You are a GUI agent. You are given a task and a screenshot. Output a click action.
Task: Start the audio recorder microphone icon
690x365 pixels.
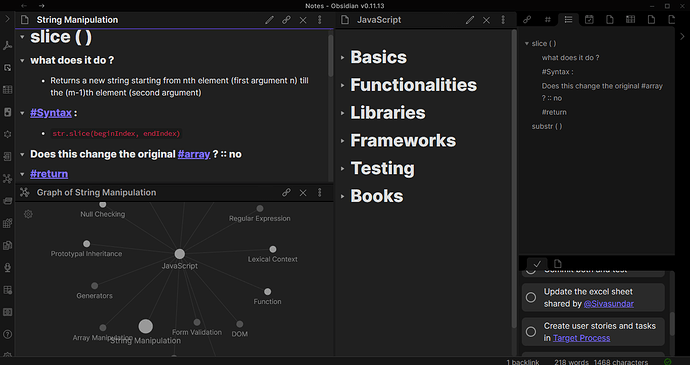(x=7, y=267)
